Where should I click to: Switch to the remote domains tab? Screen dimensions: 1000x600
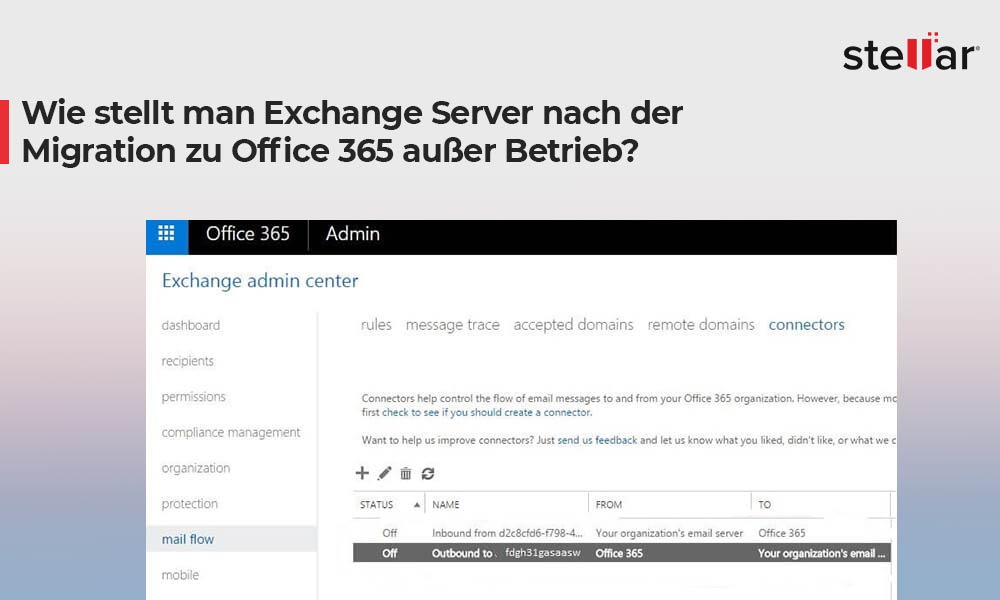pyautogui.click(x=701, y=325)
